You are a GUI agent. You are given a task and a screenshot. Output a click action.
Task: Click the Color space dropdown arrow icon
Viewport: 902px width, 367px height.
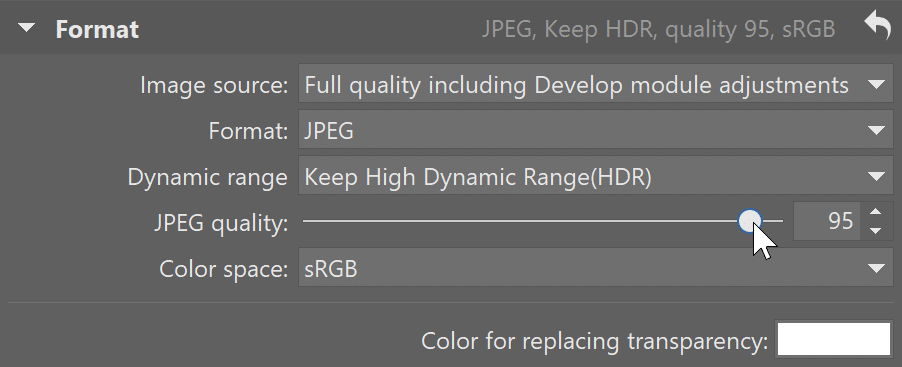click(876, 269)
